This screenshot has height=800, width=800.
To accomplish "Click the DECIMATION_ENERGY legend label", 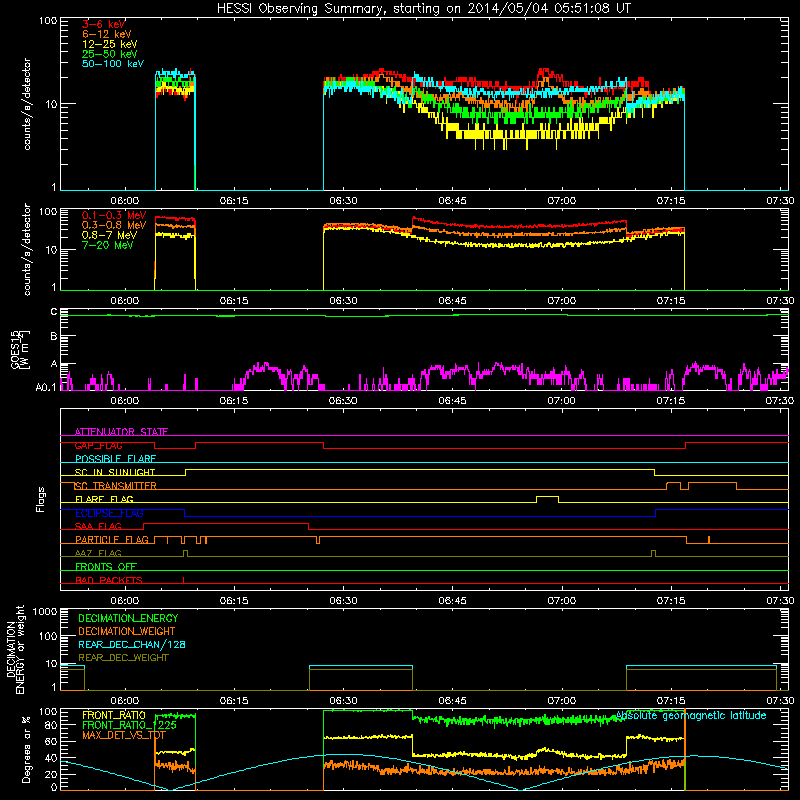I will tap(128, 618).
